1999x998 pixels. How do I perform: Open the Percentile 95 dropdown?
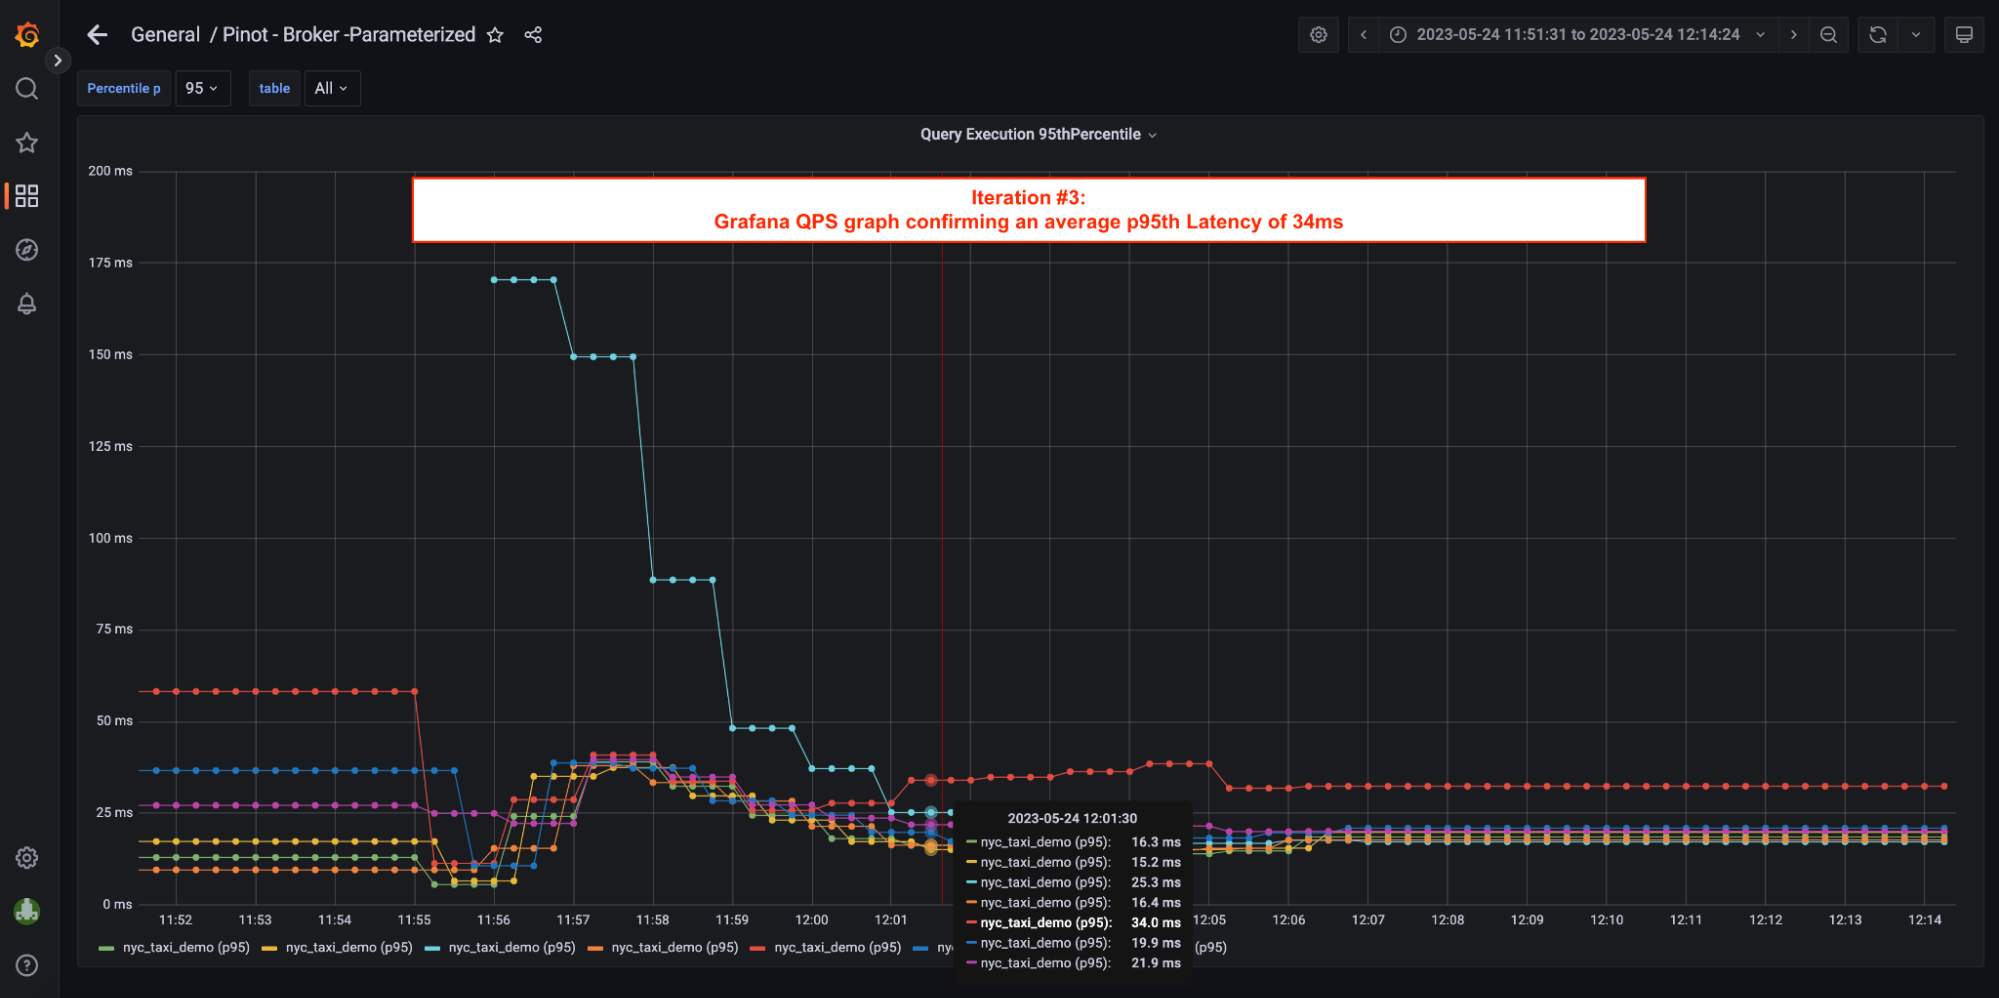pos(202,88)
